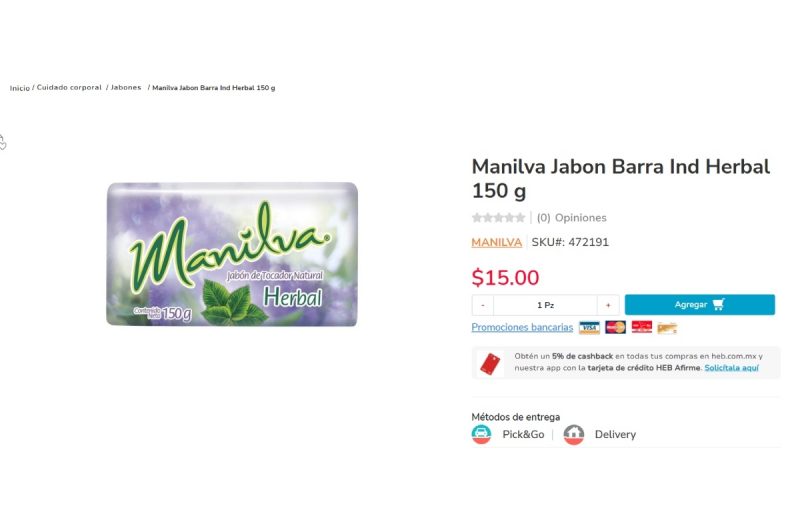Add product to cart with Agregar
This screenshot has width=798, height=530.
(700, 304)
